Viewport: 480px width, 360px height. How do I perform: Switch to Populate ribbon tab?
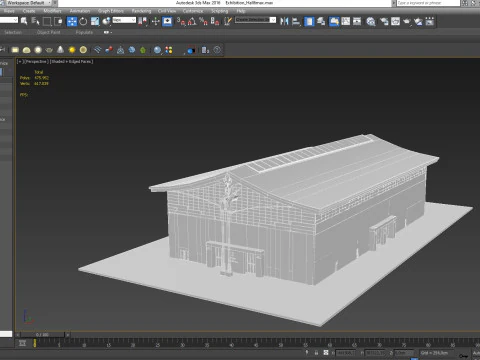84,32
